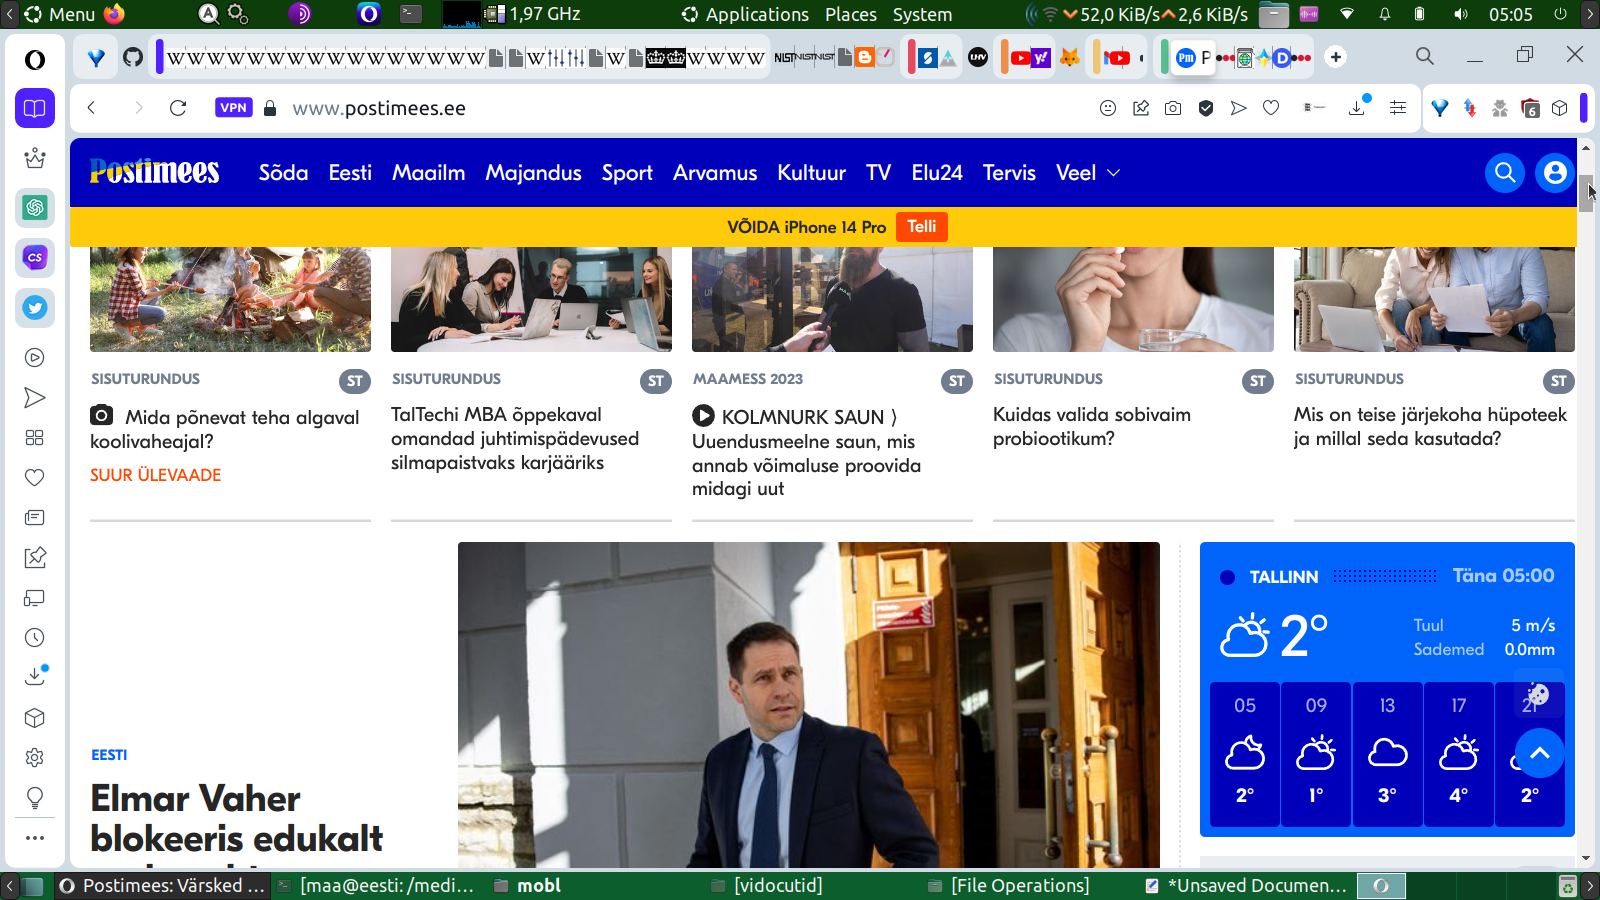Open the Postimees user account icon
1600x900 pixels.
click(1554, 173)
